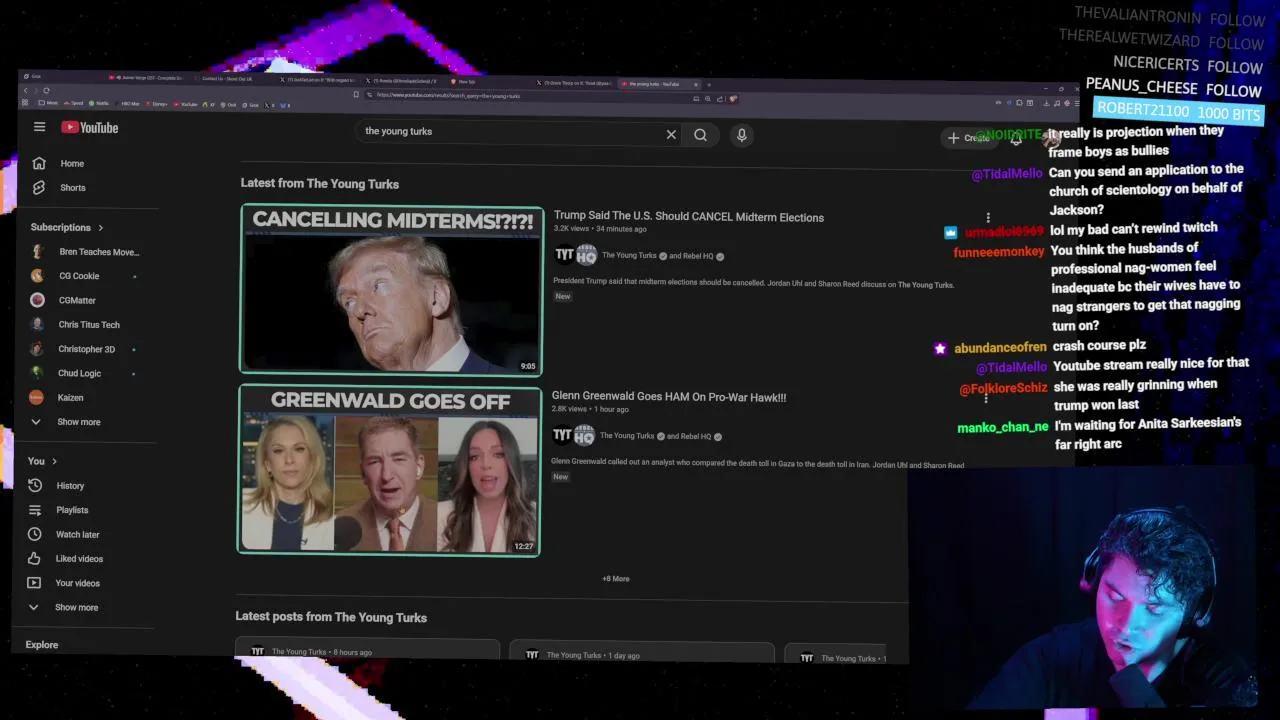Open Explore section heading
Viewport: 1280px width, 720px height.
click(42, 645)
